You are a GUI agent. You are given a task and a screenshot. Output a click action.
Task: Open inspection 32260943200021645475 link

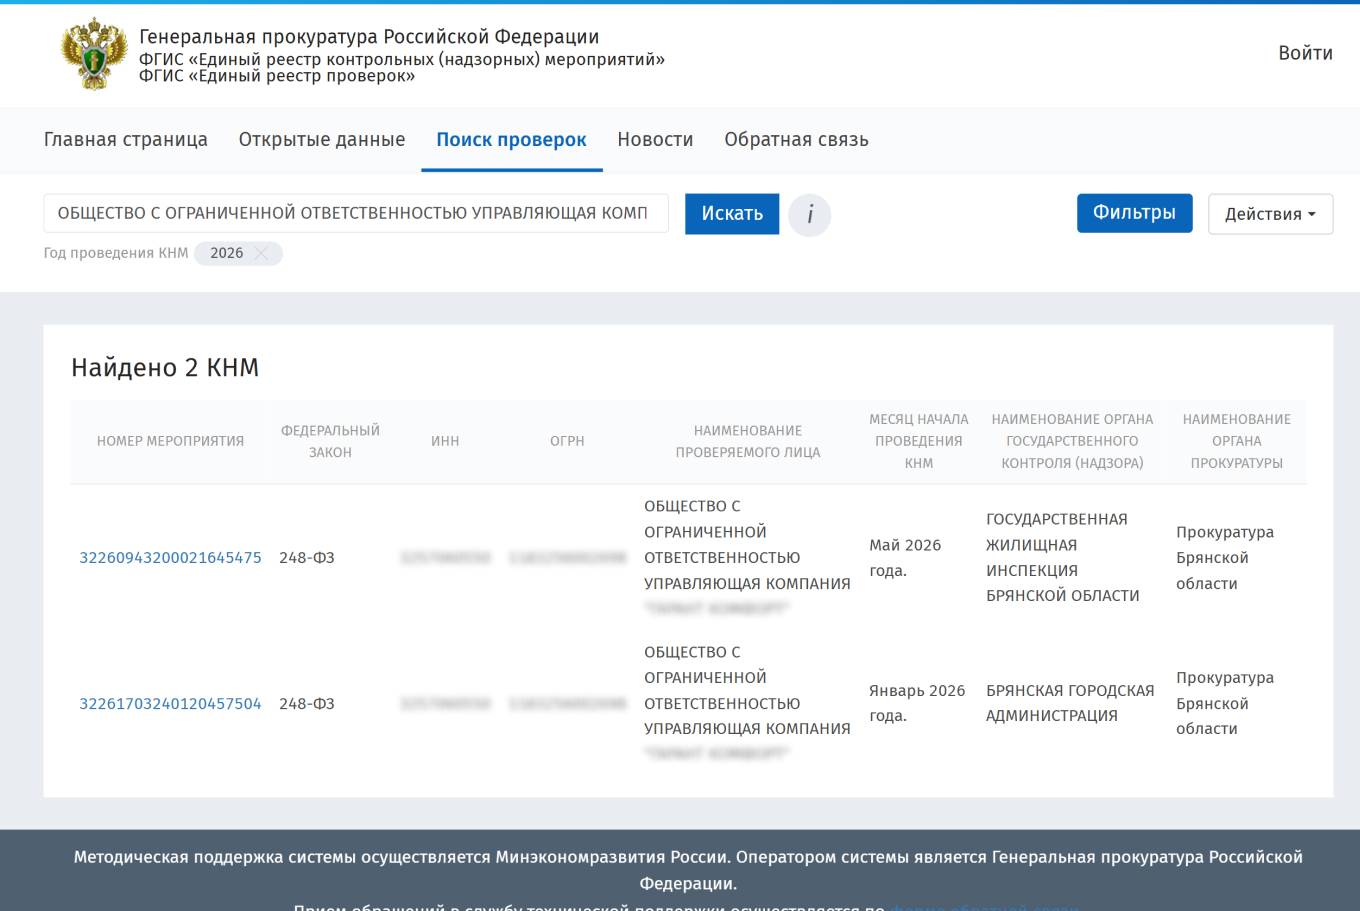tap(170, 558)
